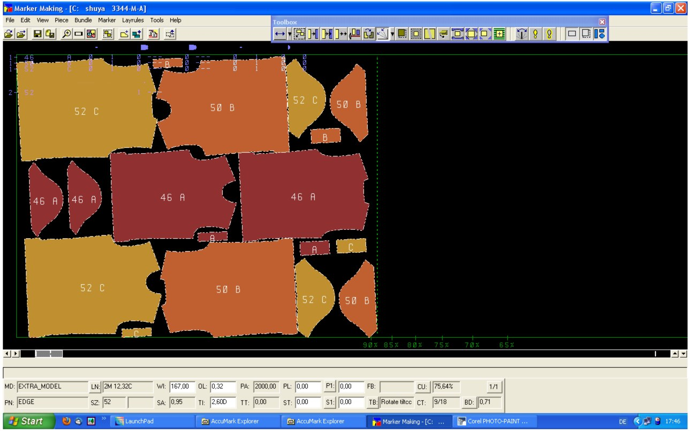Viewport: 690px width, 431px height.
Task: Click the 1/1 button in info bar
Action: pyautogui.click(x=493, y=387)
